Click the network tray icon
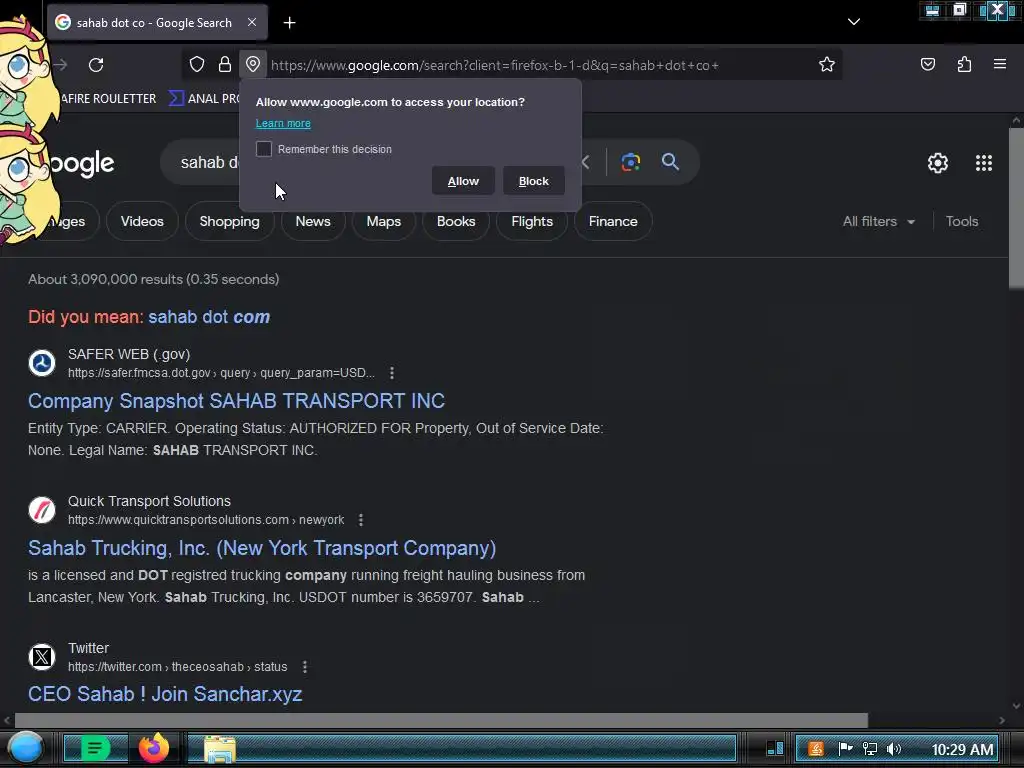Screen dimensions: 1024x768 [869, 749]
